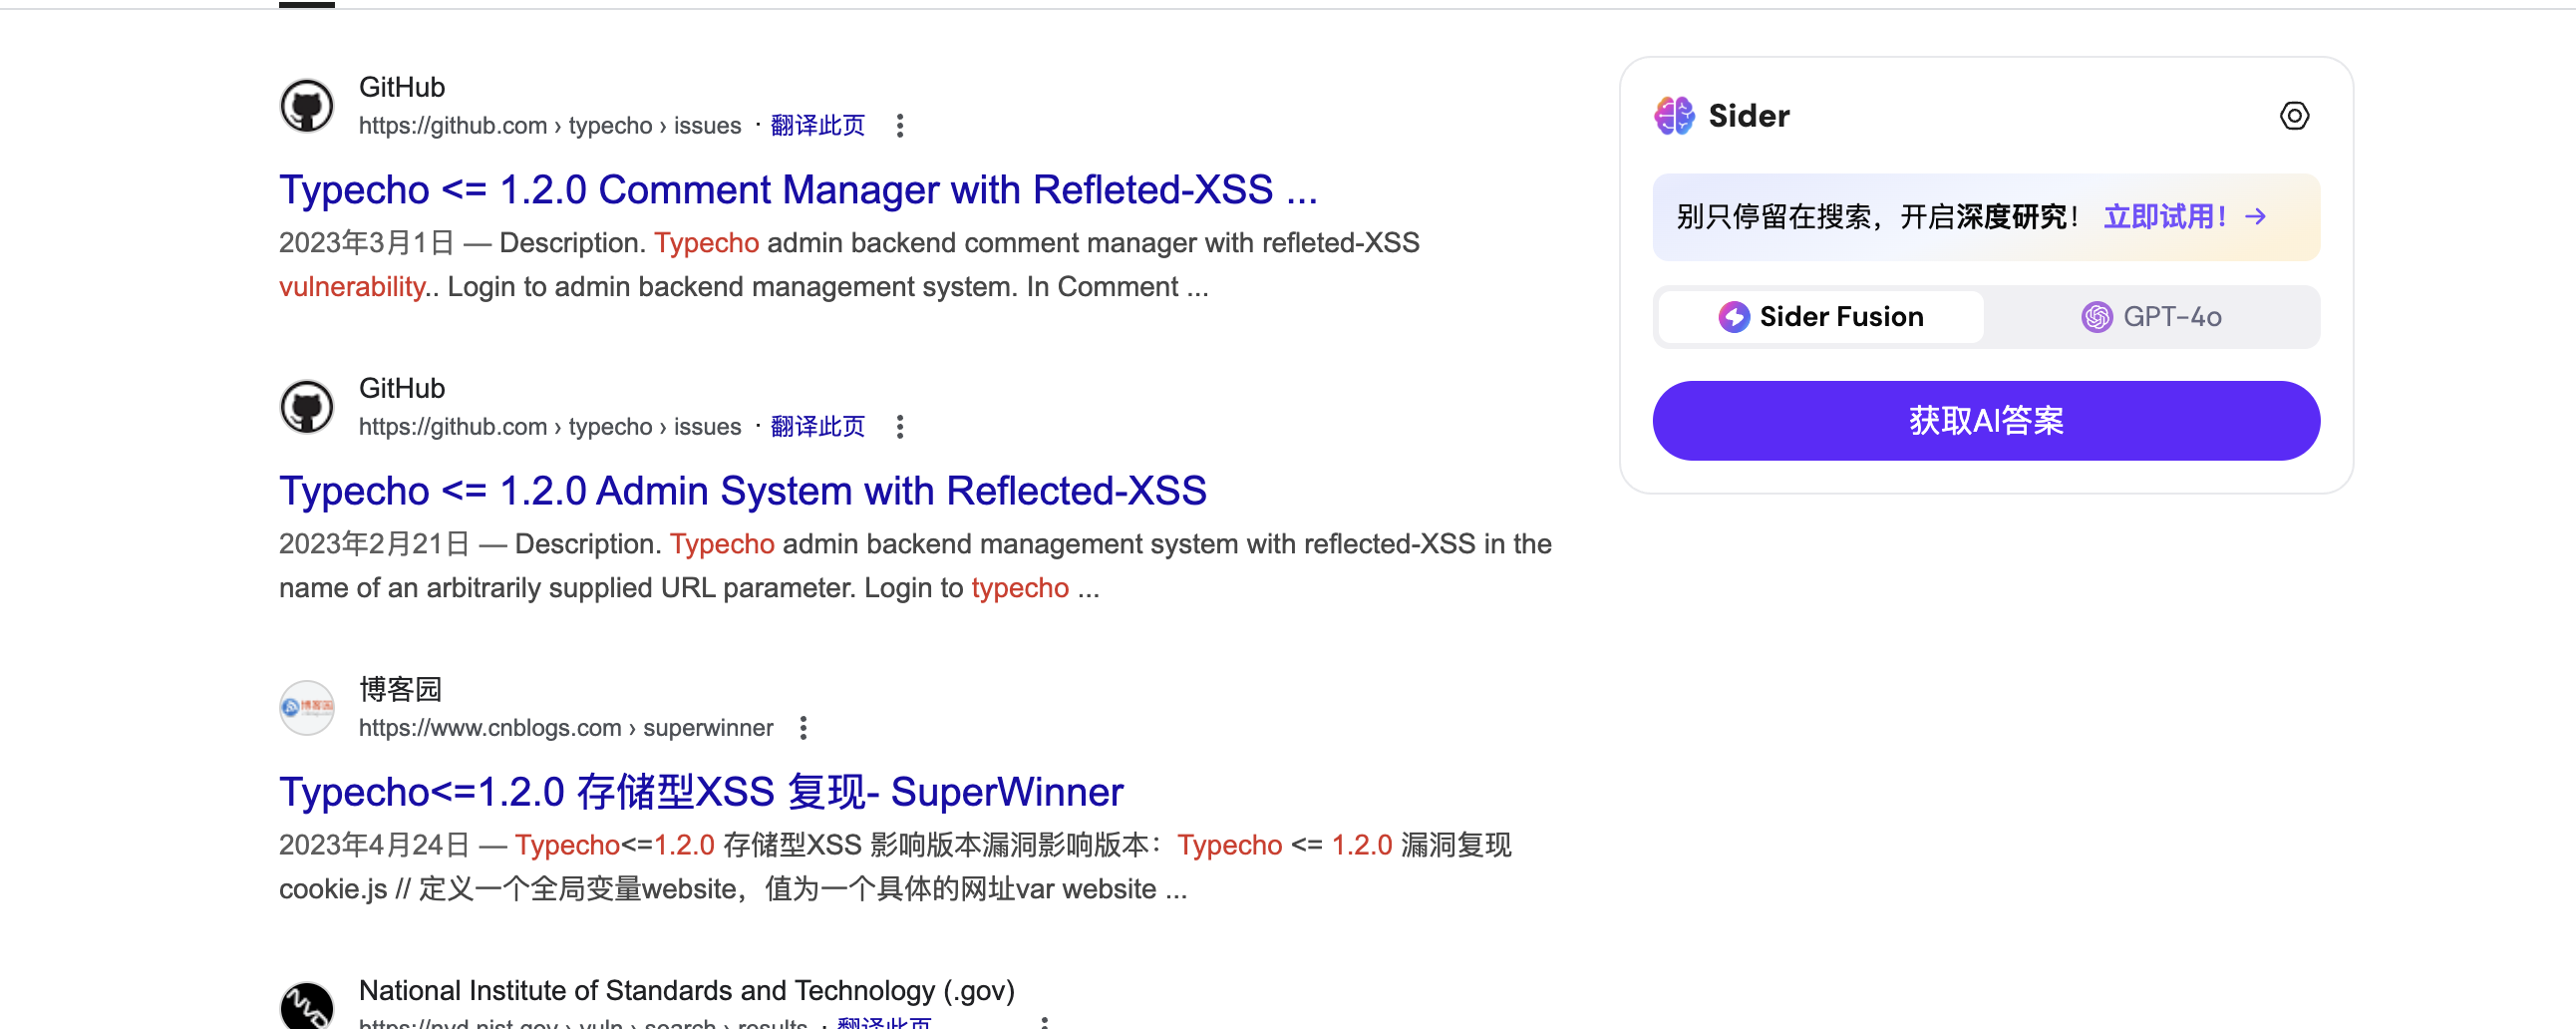Click the NIST site favicon
The image size is (2576, 1029).
[307, 1006]
